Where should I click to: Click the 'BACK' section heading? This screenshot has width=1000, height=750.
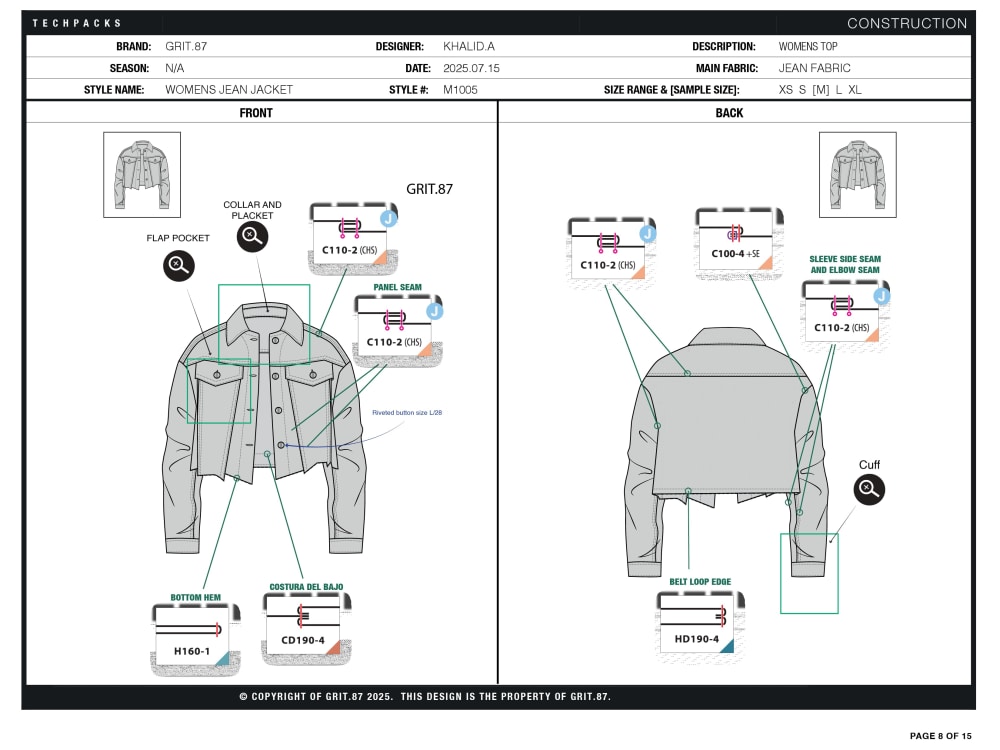tap(729, 113)
